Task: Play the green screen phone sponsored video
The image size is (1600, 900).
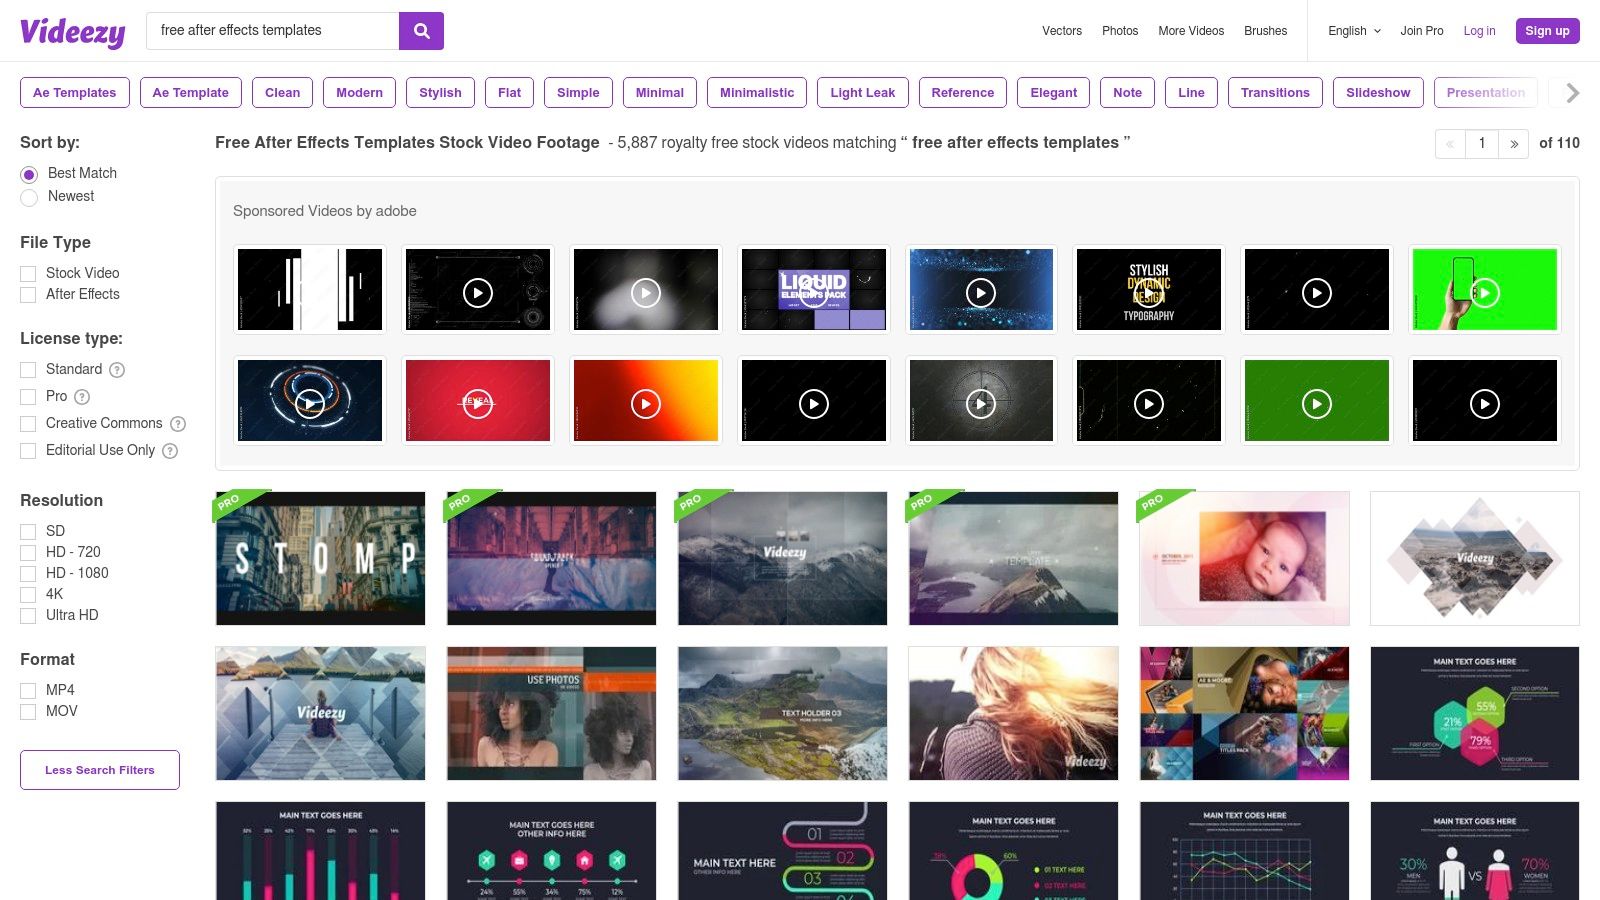Action: [1484, 292]
